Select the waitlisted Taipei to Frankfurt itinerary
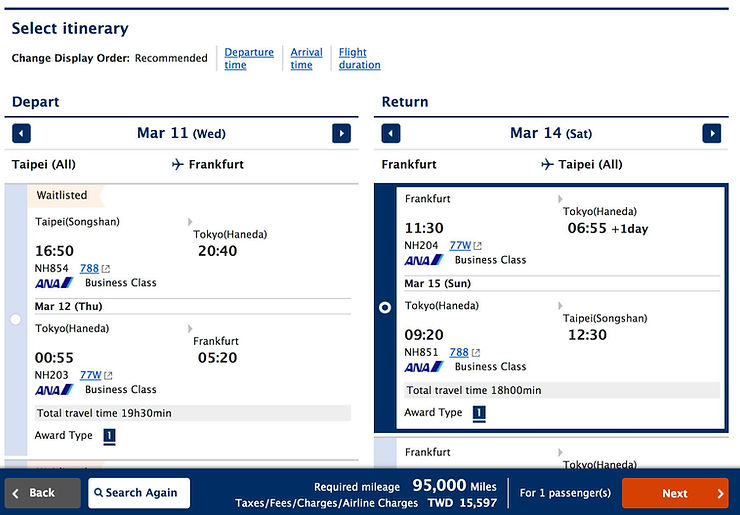Screen dimensions: 740x515 click(16, 320)
